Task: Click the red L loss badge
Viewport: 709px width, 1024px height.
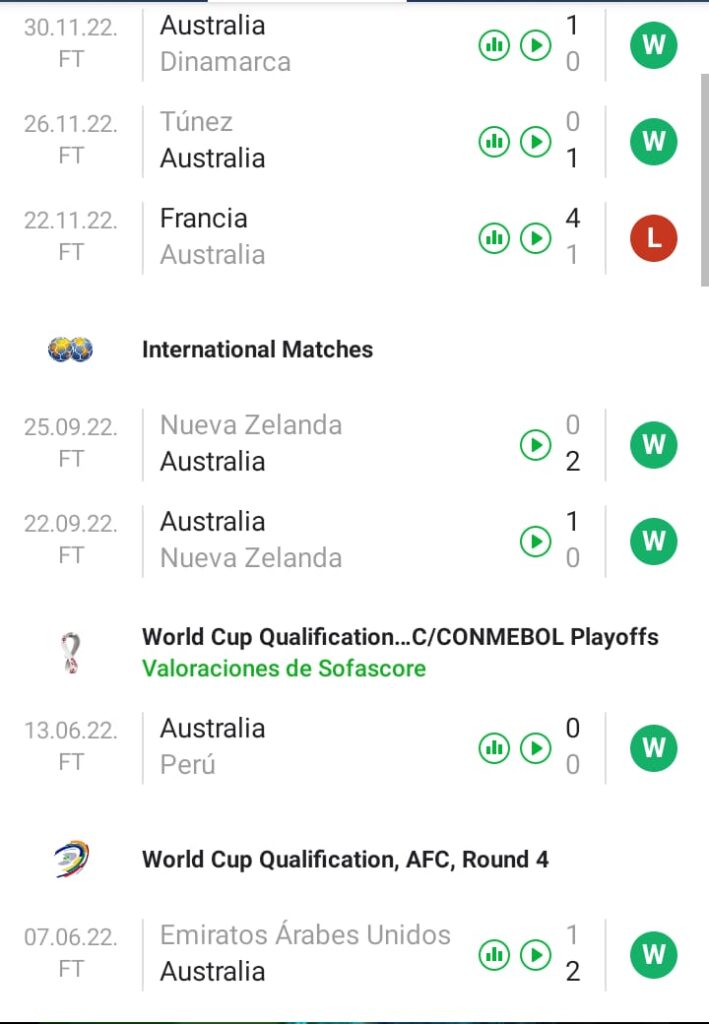Action: point(654,238)
